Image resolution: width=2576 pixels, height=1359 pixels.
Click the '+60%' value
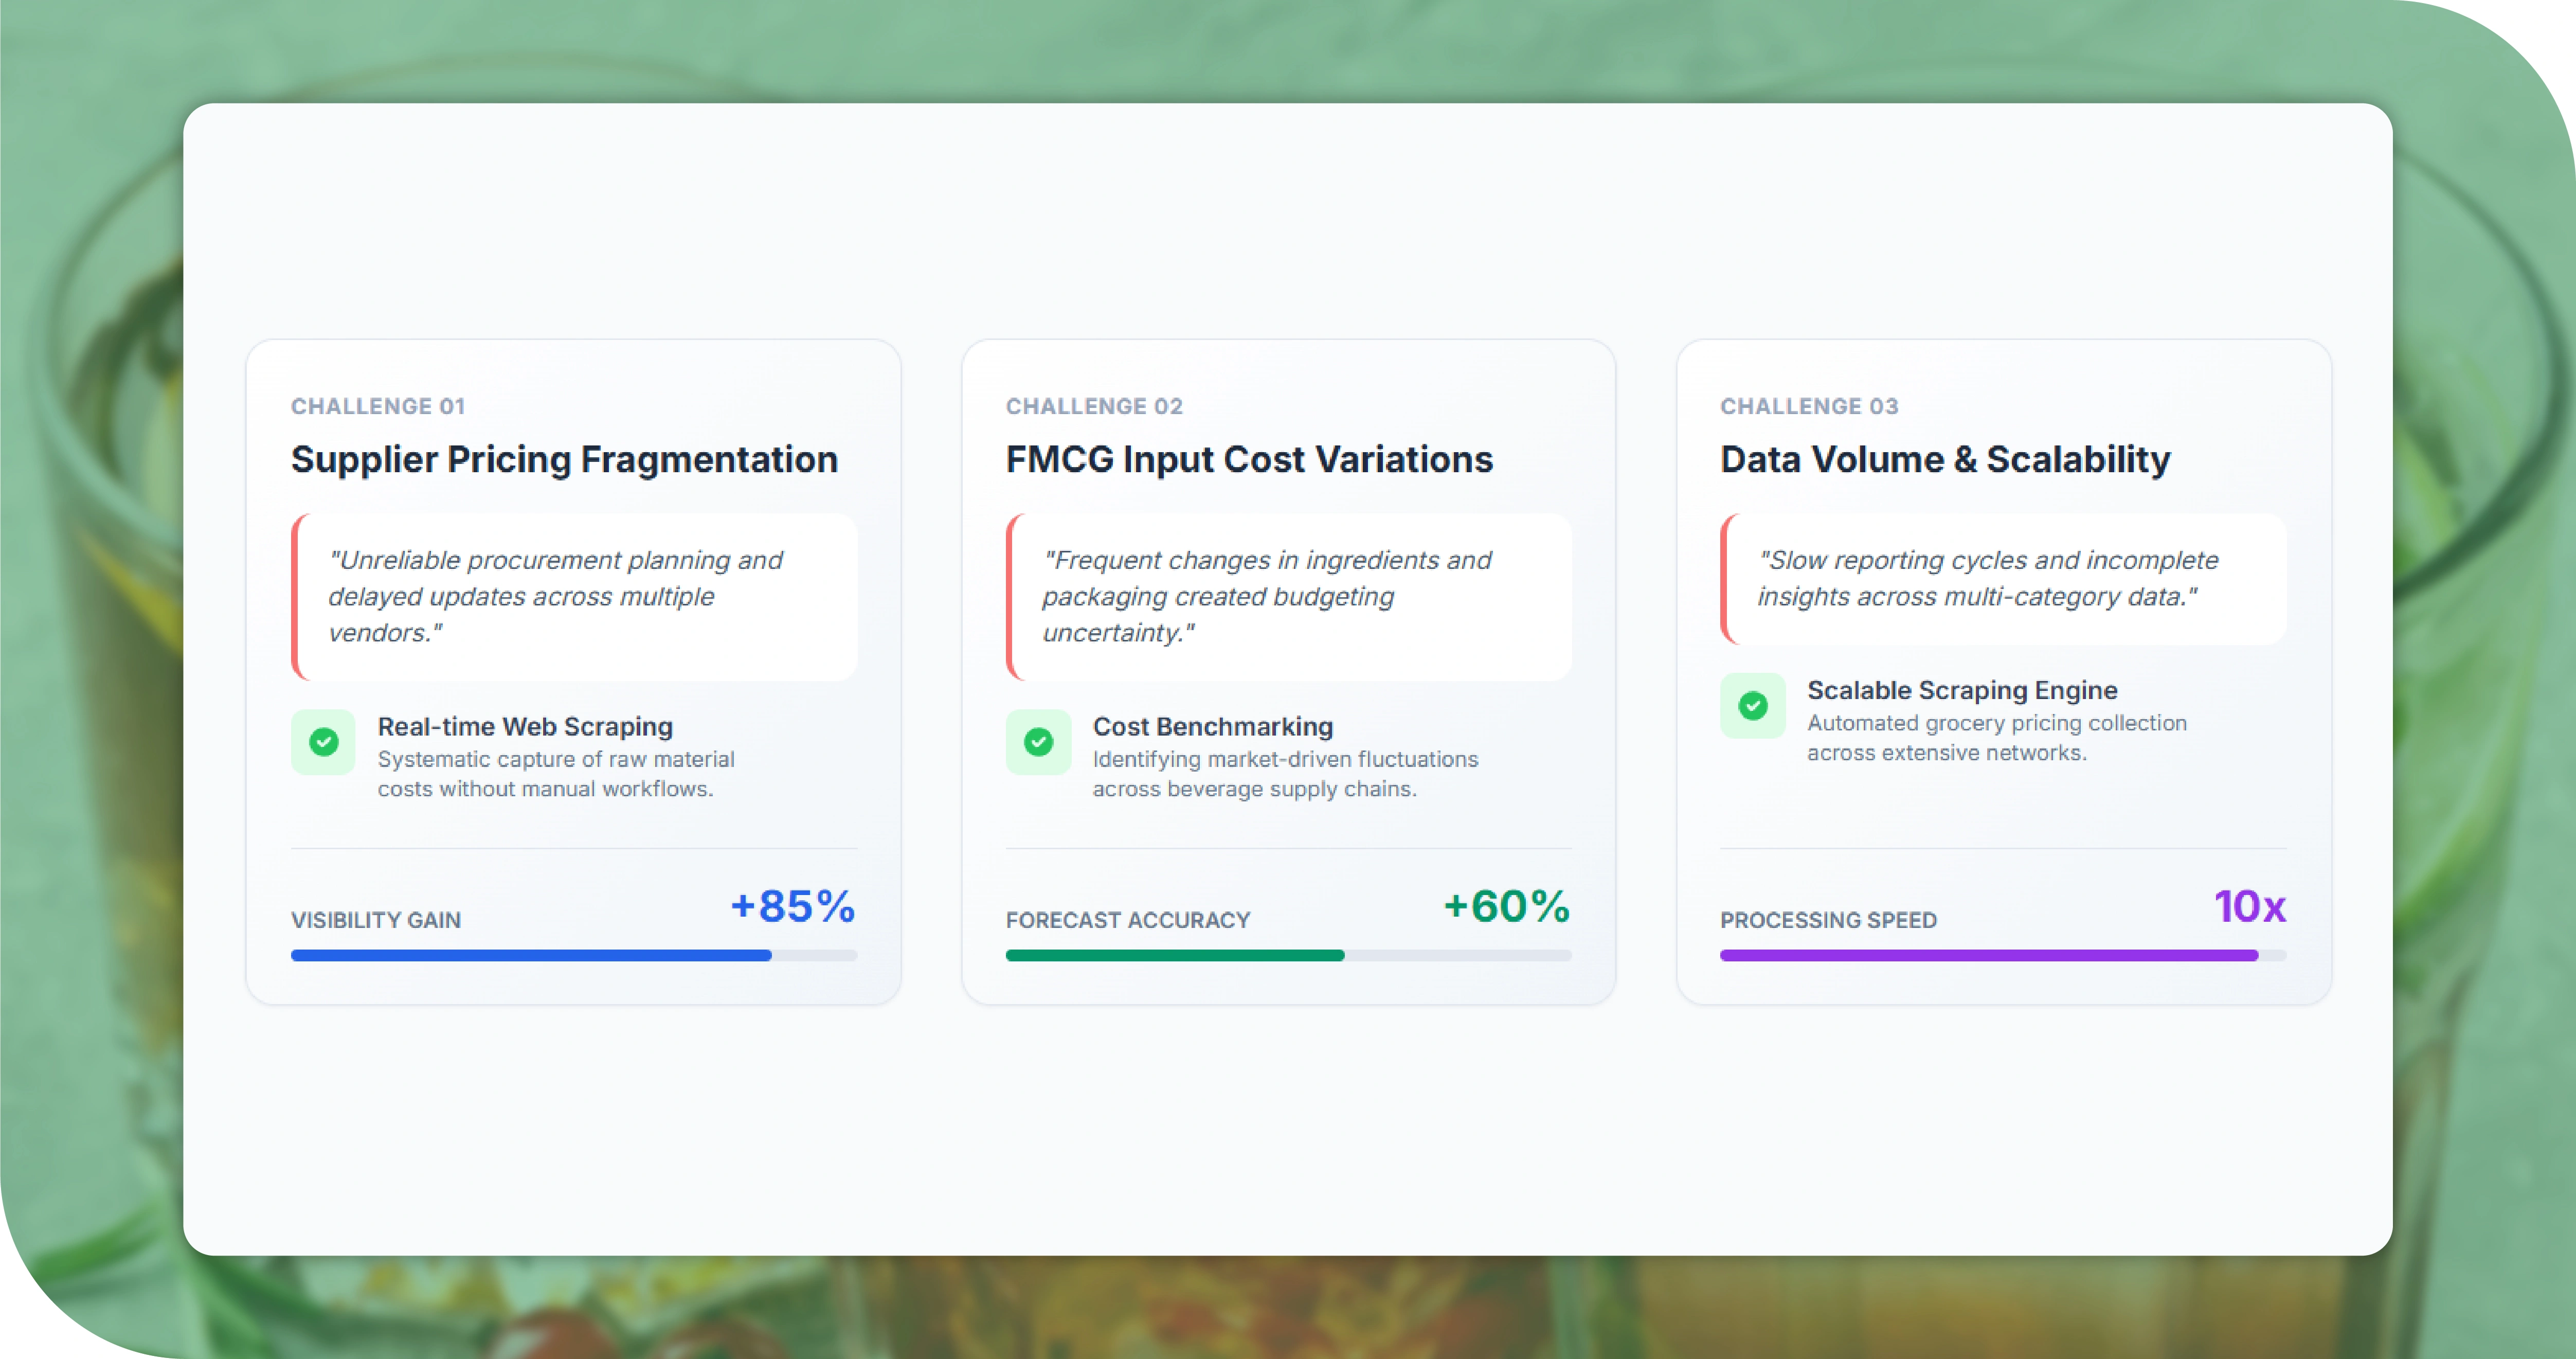click(1507, 906)
